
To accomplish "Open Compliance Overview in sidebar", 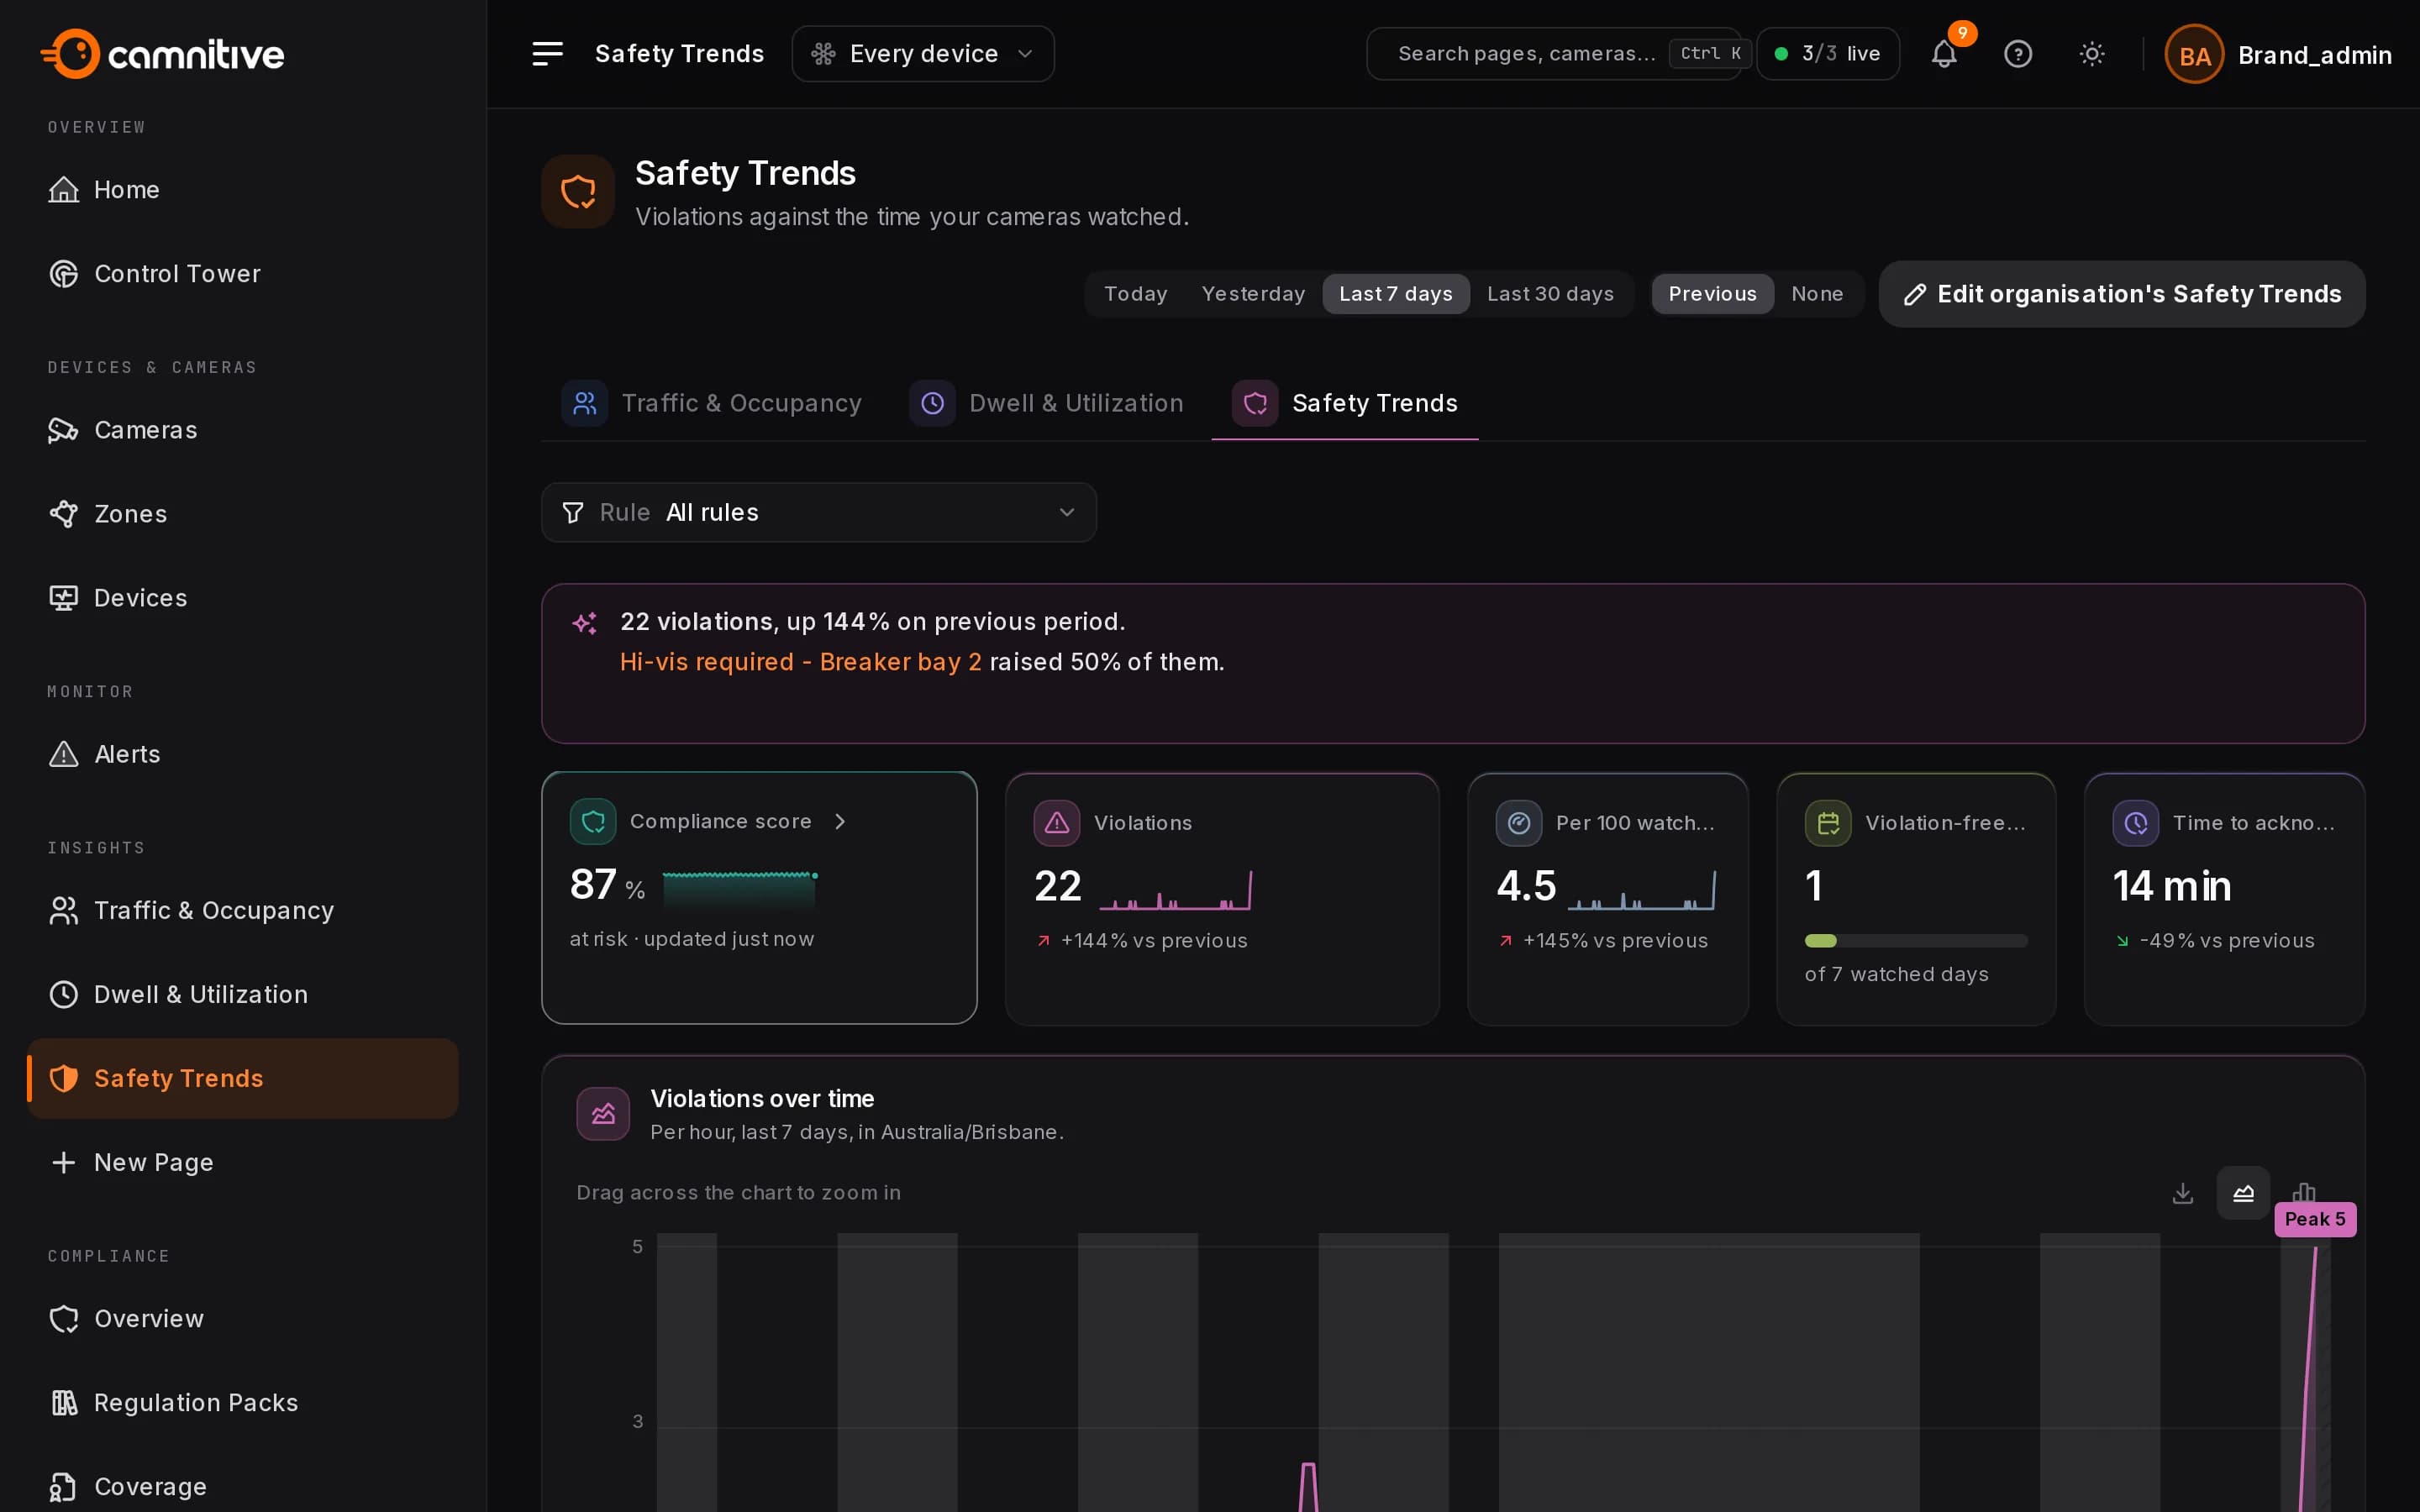I will pos(242,1318).
